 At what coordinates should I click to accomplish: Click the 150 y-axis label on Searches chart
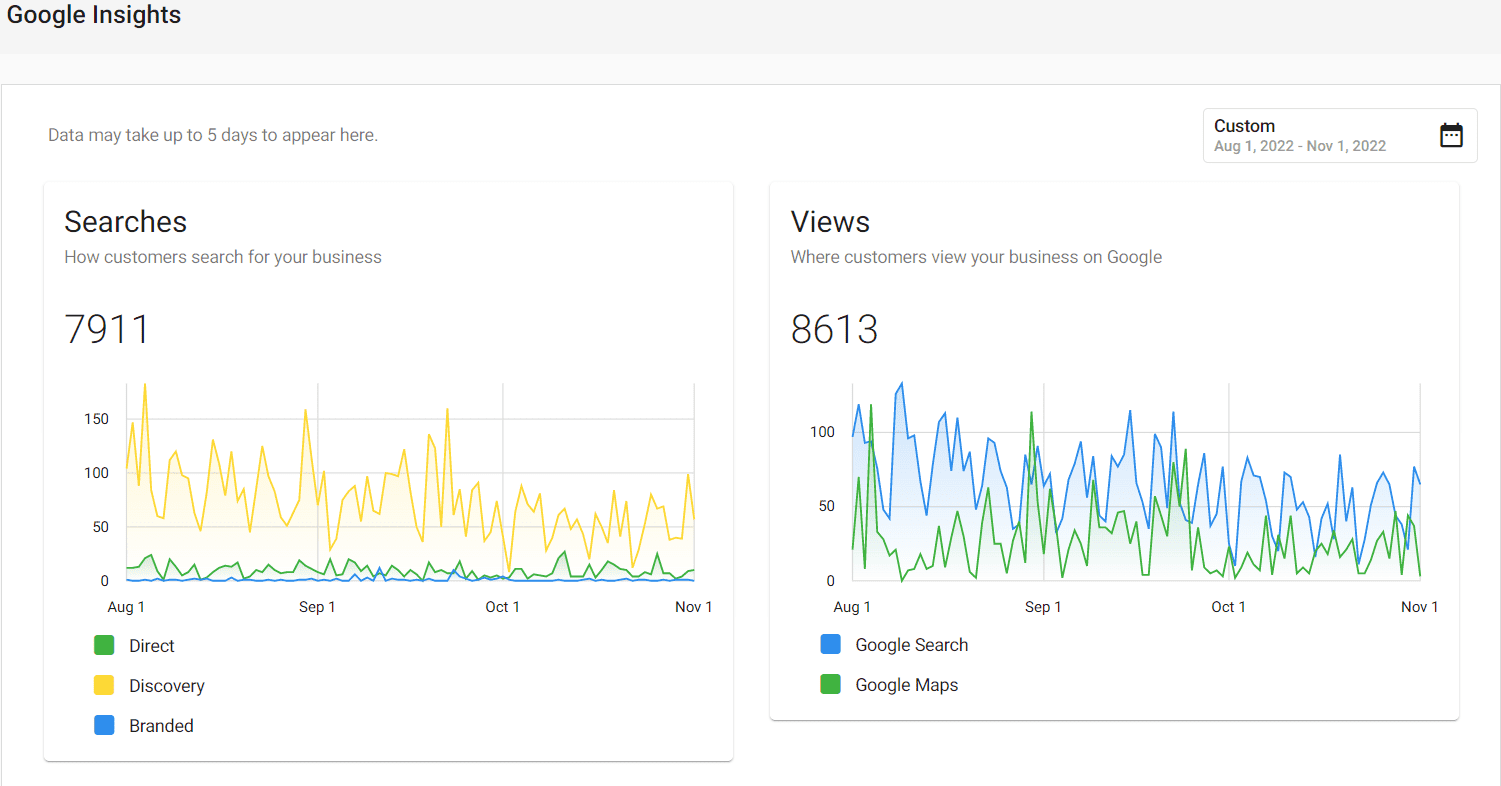coord(96,419)
